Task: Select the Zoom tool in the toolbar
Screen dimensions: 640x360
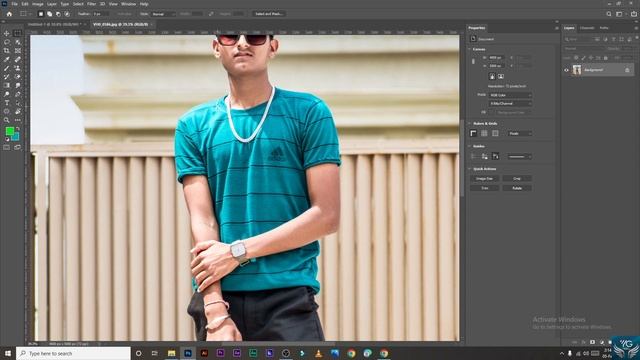Action: [7, 120]
